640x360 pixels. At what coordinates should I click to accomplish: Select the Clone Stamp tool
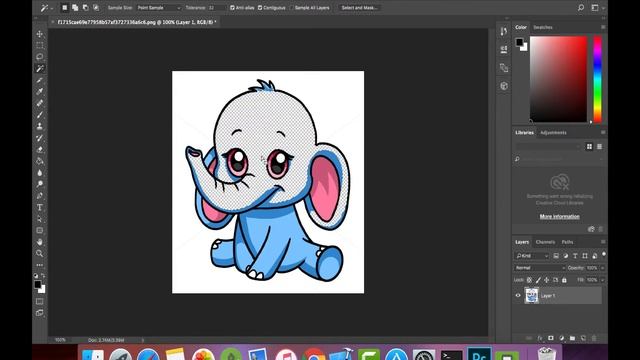coord(40,126)
